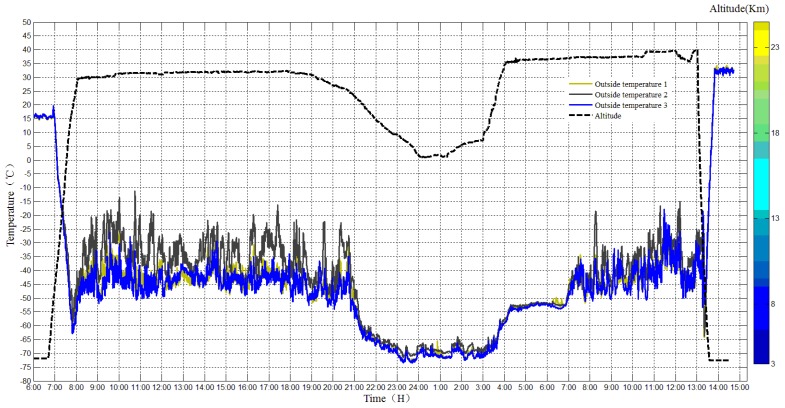Click the -75 temperature axis tick label

[22, 367]
